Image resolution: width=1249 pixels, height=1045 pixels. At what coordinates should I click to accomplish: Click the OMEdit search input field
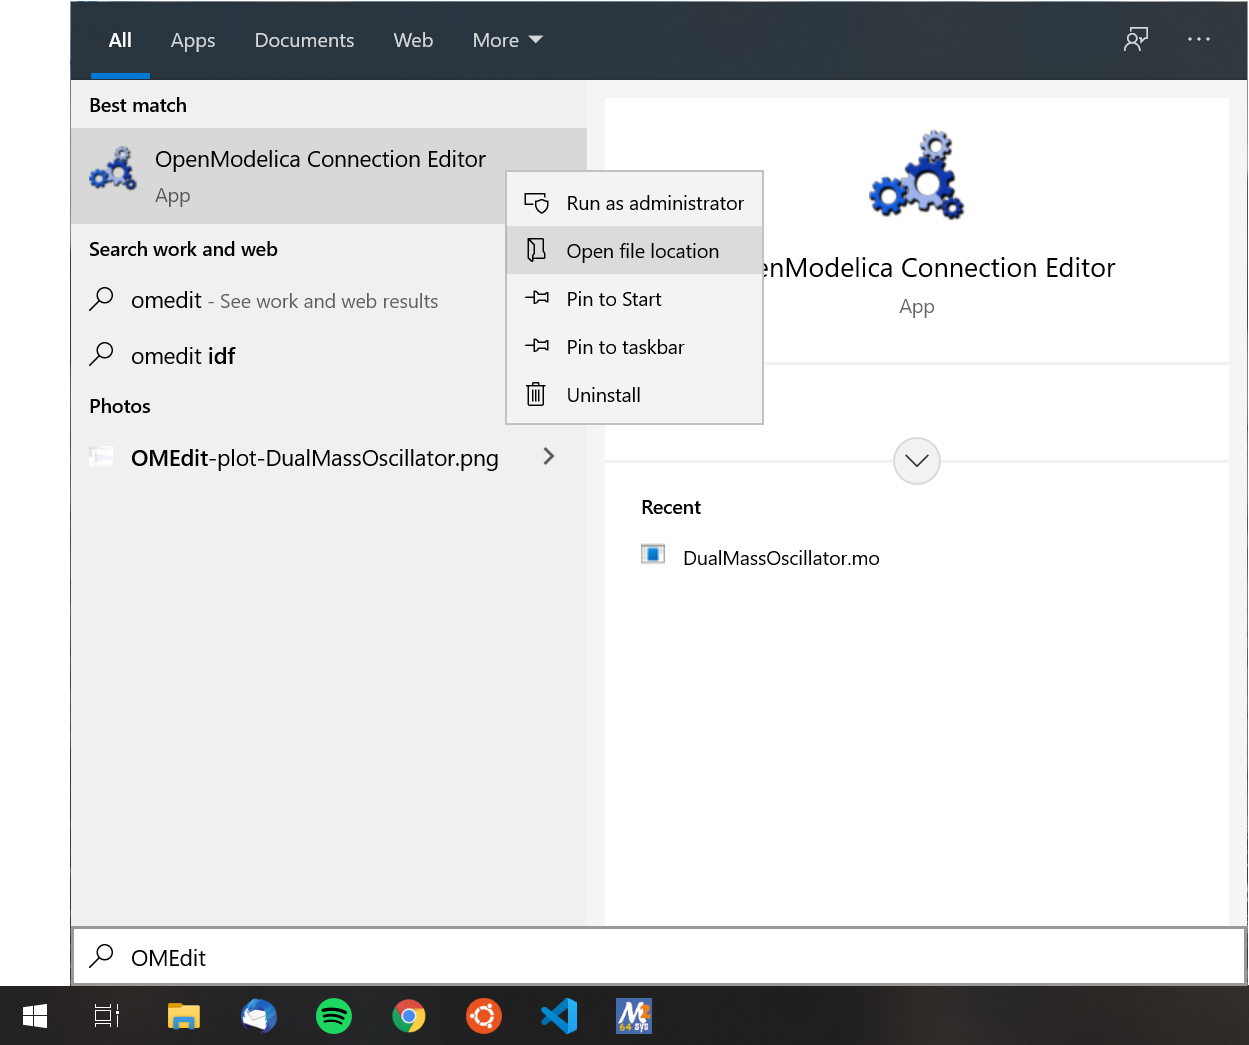point(400,957)
